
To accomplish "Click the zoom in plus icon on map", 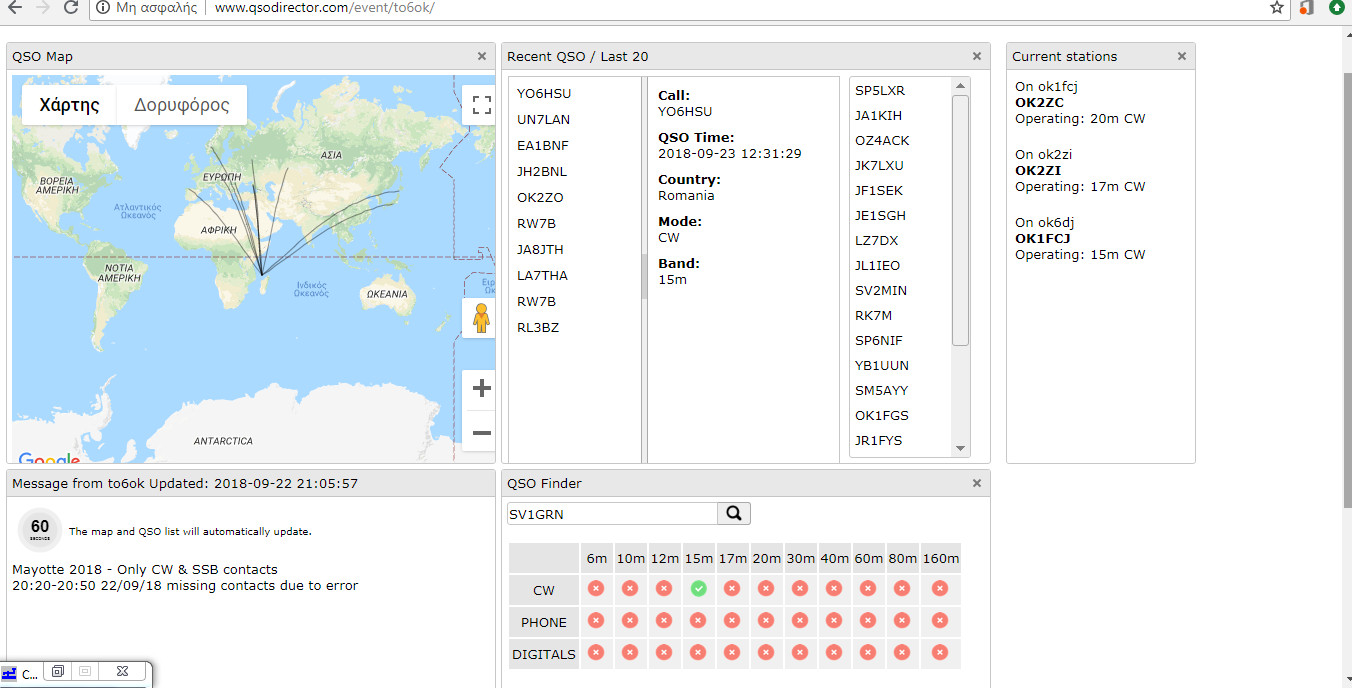I will [x=481, y=388].
